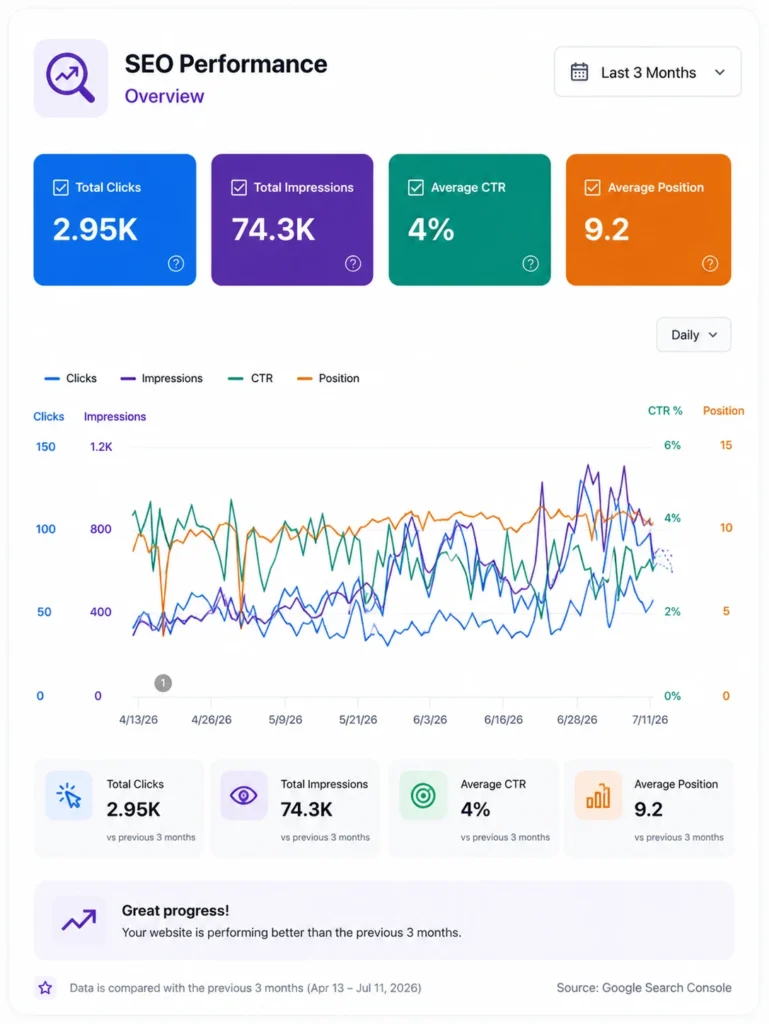The height and width of the screenshot is (1024, 769).
Task: Toggle the Average CTR checkbox
Action: (x=416, y=187)
